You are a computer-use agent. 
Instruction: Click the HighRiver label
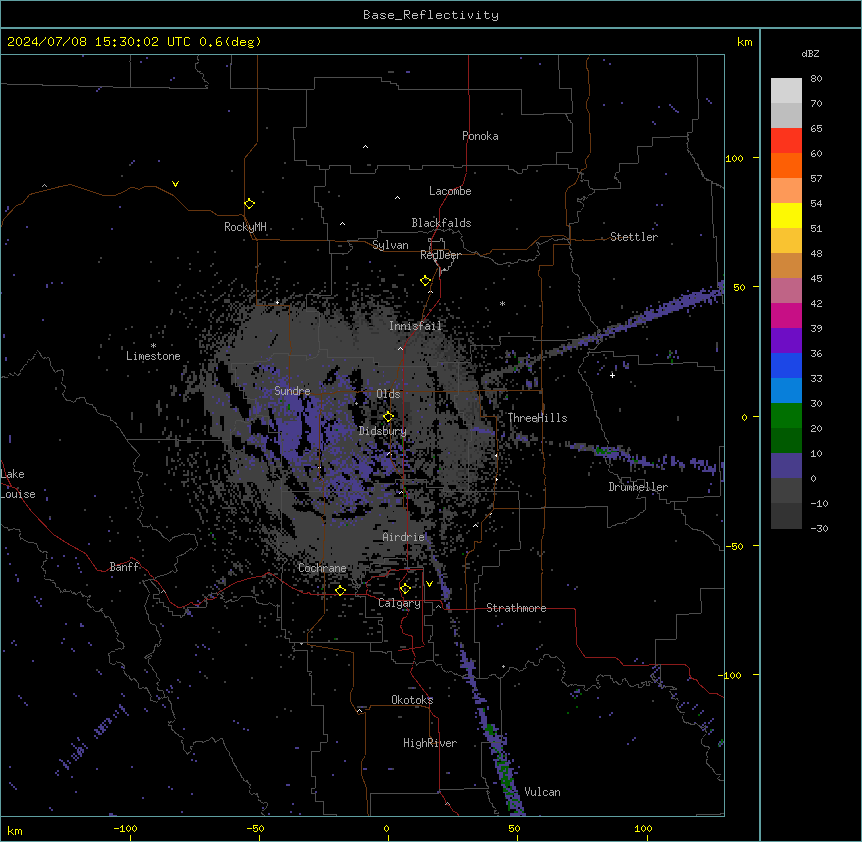[430, 743]
